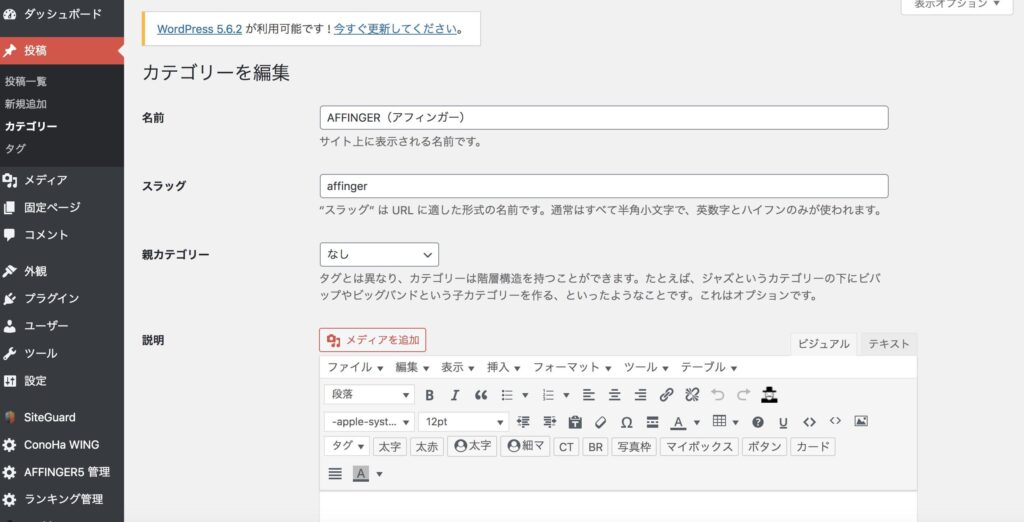
Task: Click the 太赤 style button
Action: click(x=427, y=447)
